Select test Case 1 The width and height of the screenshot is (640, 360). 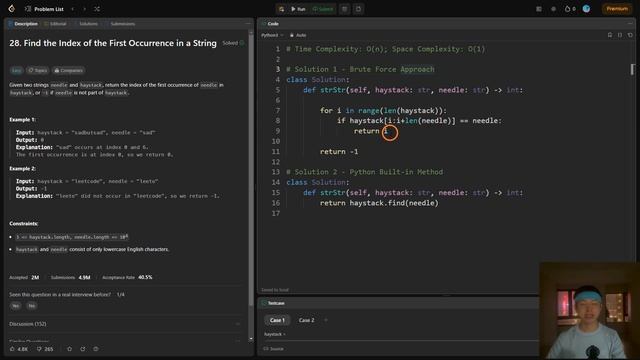pos(277,320)
